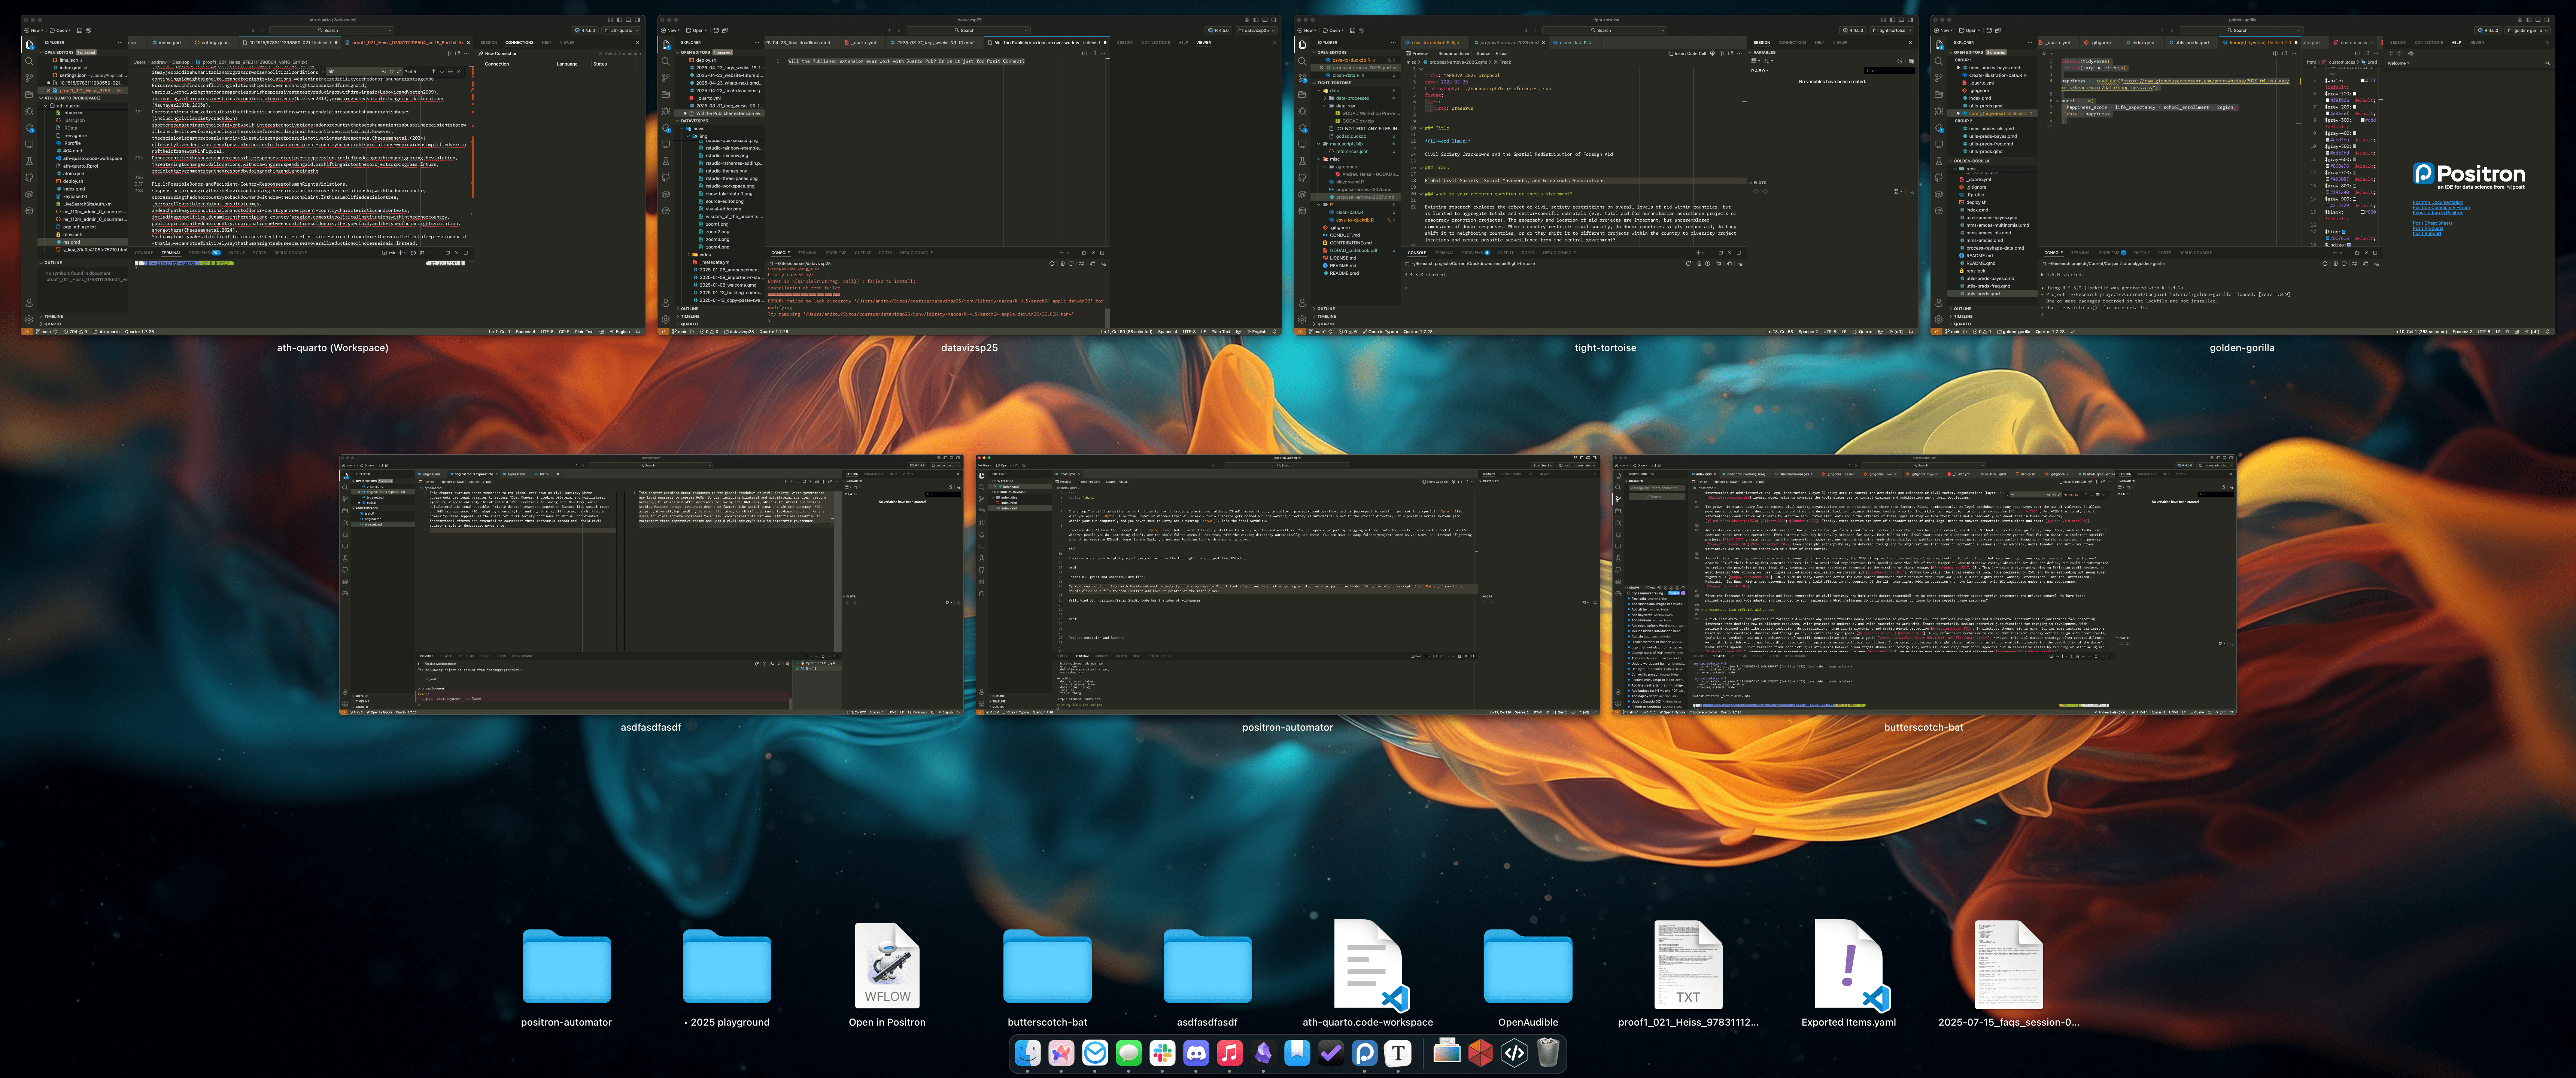Viewport: 2576px width, 1078px height.
Task: Kill terminal trash icon in ath-quarto panel
Action: (x=422, y=253)
